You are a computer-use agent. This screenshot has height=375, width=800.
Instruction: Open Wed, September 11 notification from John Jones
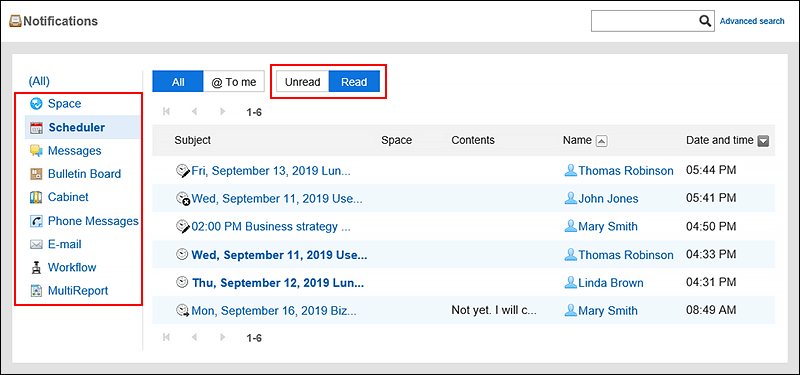(x=277, y=199)
